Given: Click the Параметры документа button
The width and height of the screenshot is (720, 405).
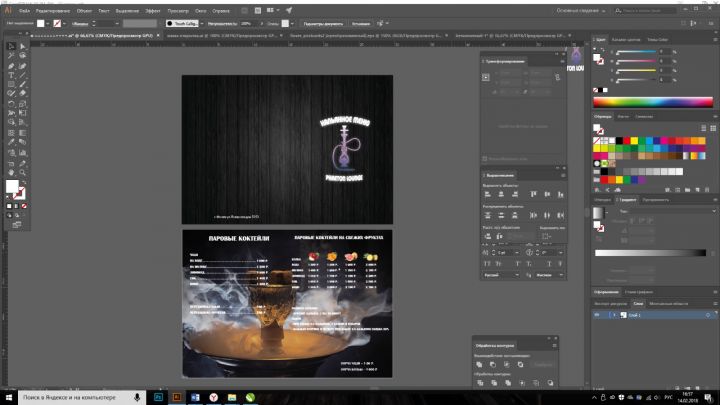Looking at the screenshot, I should pos(323,23).
